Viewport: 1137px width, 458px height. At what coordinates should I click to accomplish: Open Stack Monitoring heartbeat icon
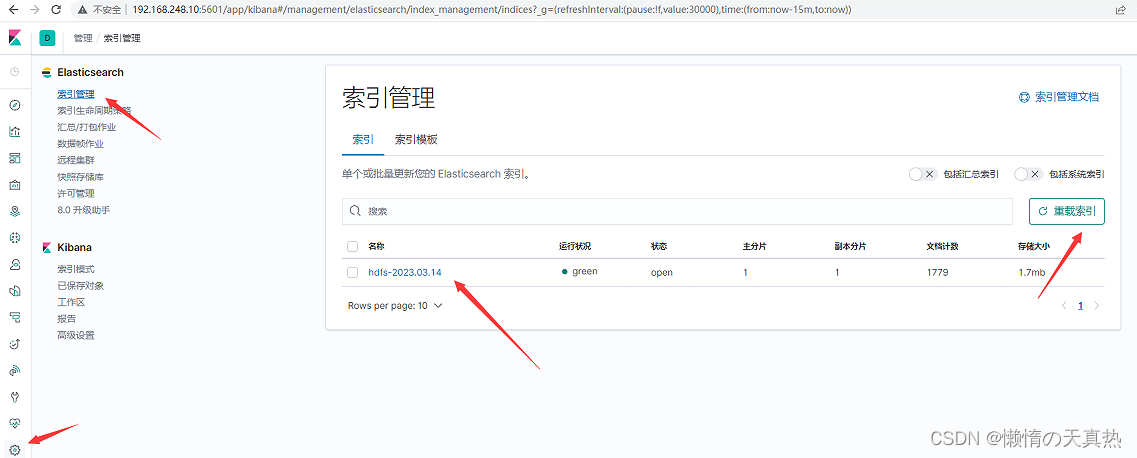coord(15,422)
